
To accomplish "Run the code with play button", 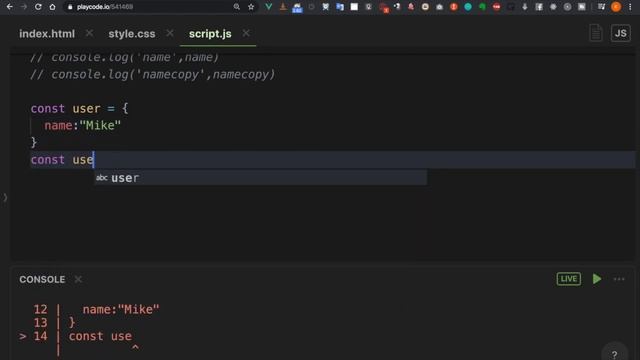I will tap(597, 279).
